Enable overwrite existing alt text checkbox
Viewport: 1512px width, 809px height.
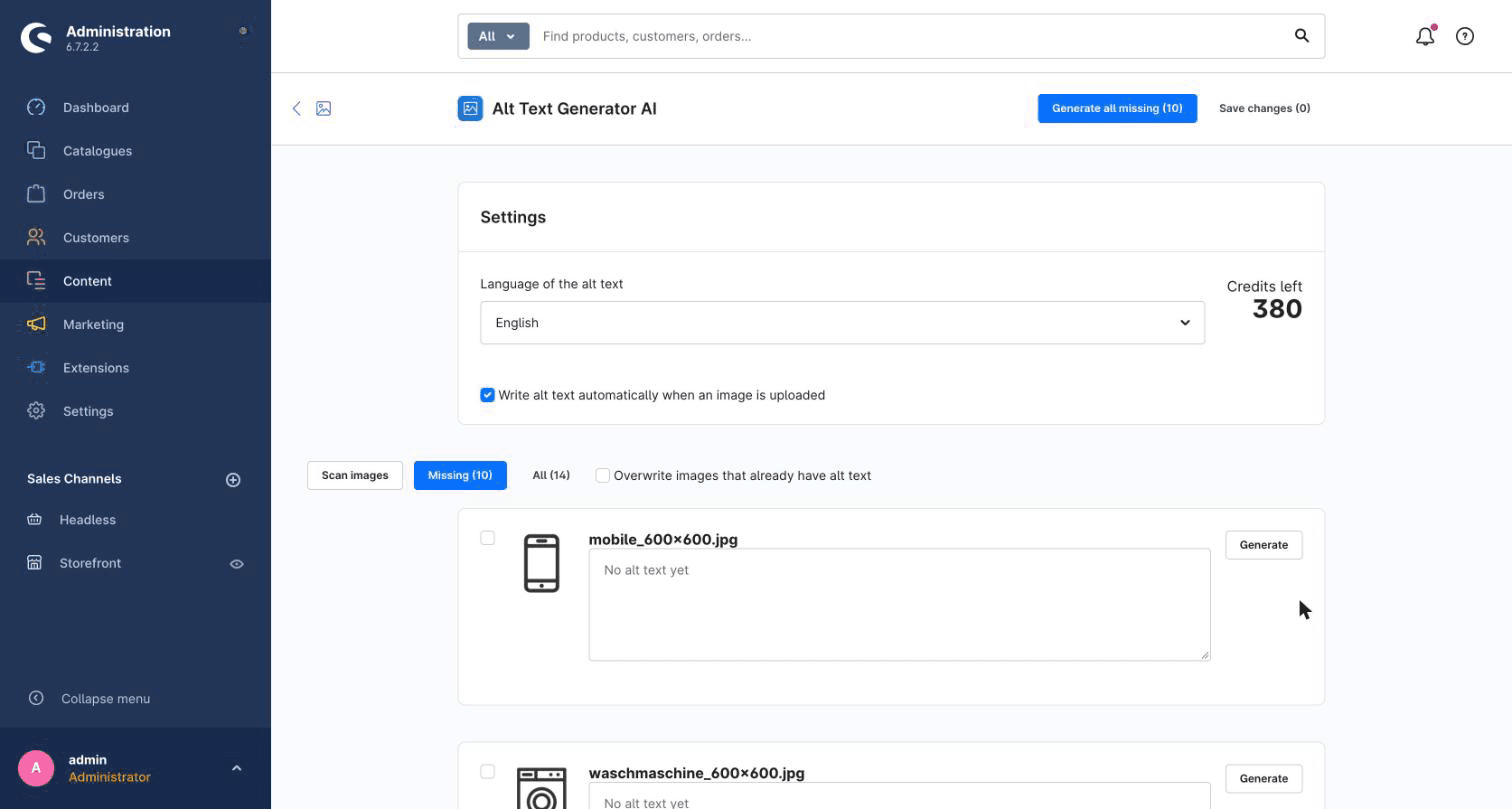click(x=602, y=475)
